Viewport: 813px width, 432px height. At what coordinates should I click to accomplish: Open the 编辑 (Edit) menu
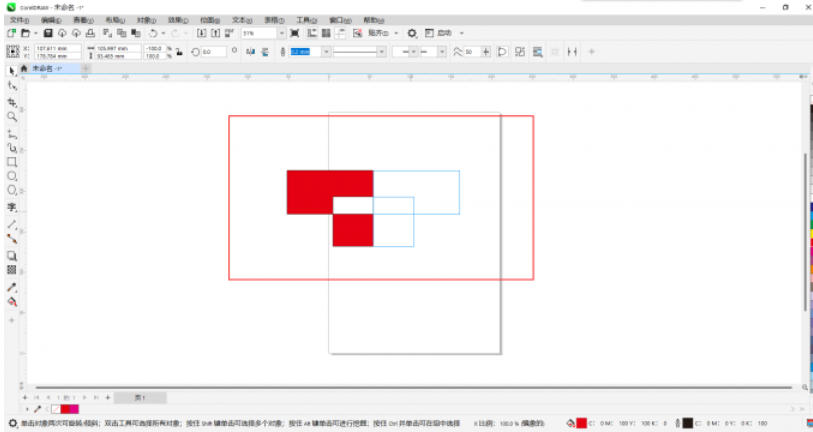(51, 20)
